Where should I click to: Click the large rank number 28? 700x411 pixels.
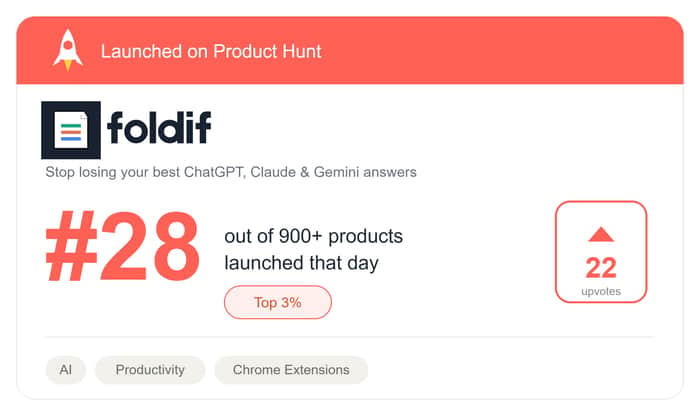(150, 245)
